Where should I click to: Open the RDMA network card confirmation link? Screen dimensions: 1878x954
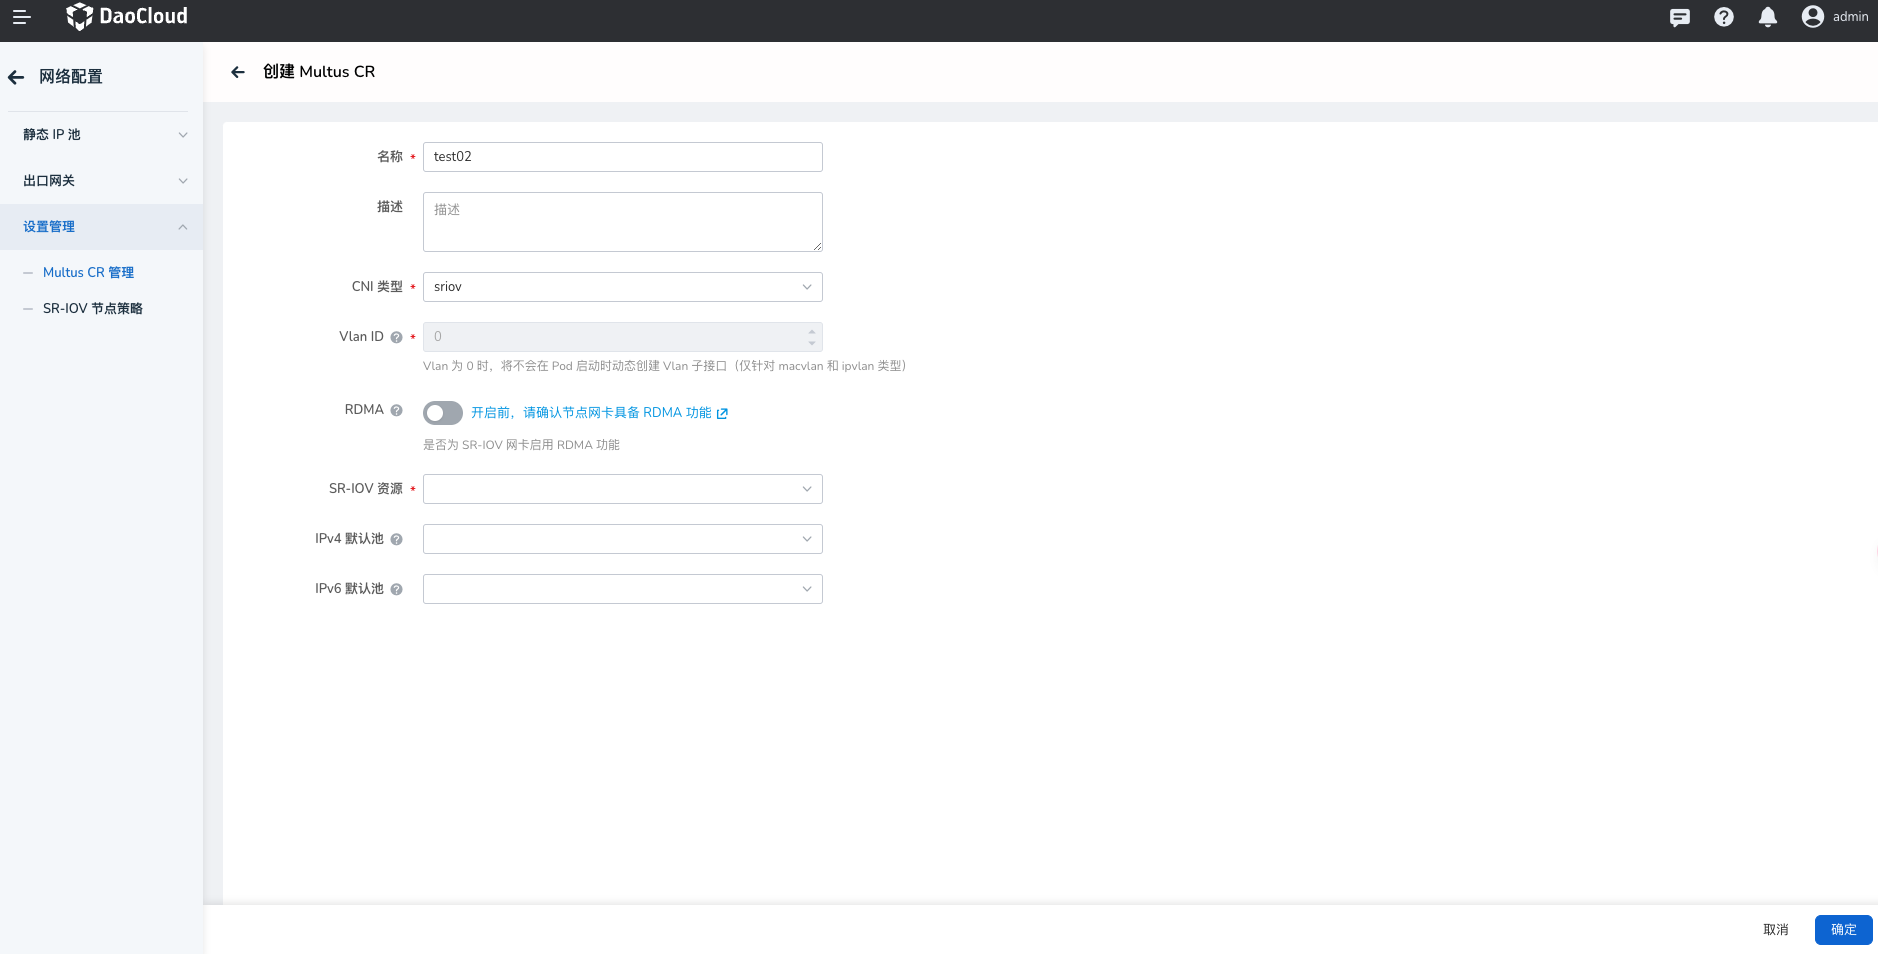pos(598,413)
